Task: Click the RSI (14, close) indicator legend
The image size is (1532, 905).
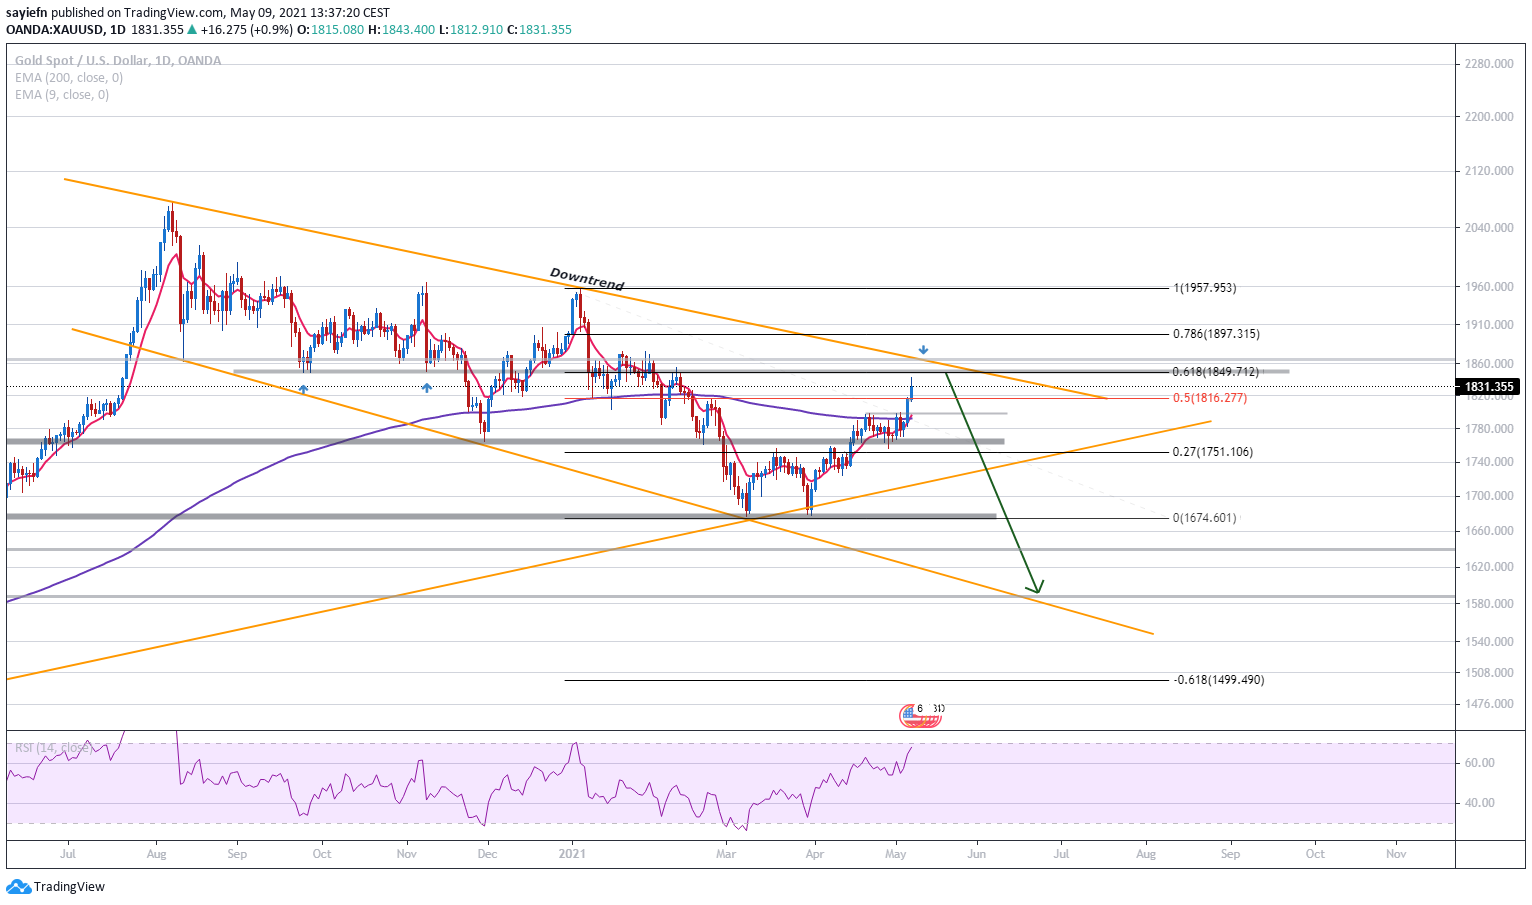Action: tap(52, 748)
